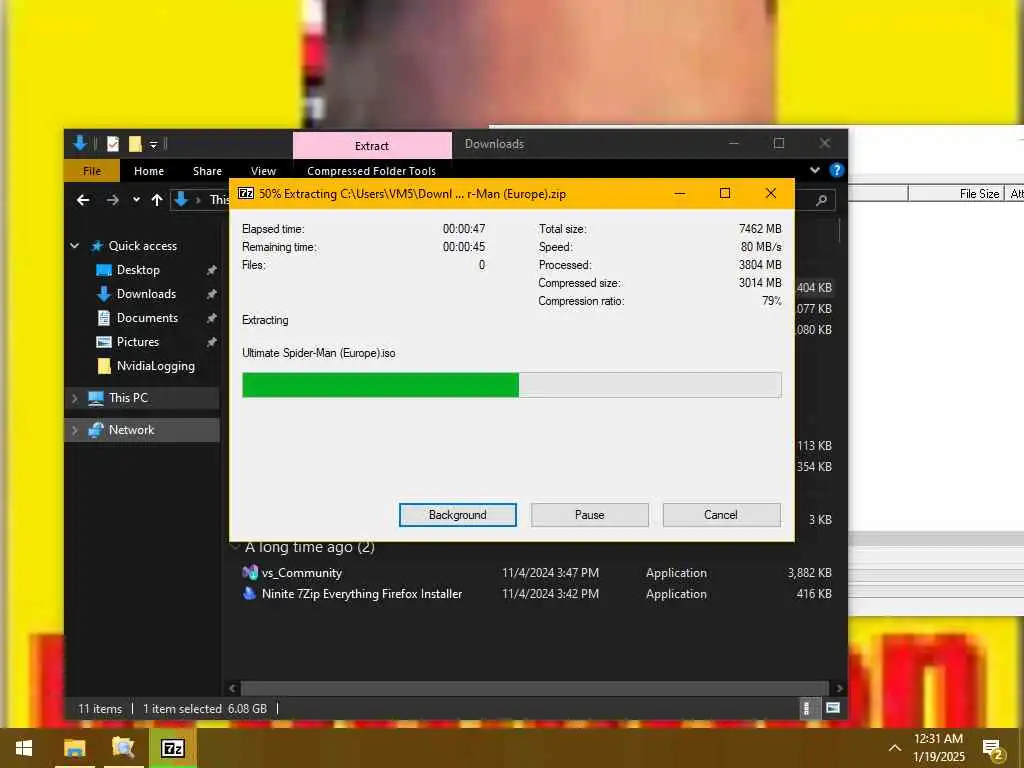The height and width of the screenshot is (768, 1024).
Task: Click the vs_Community file icon
Action: (249, 573)
